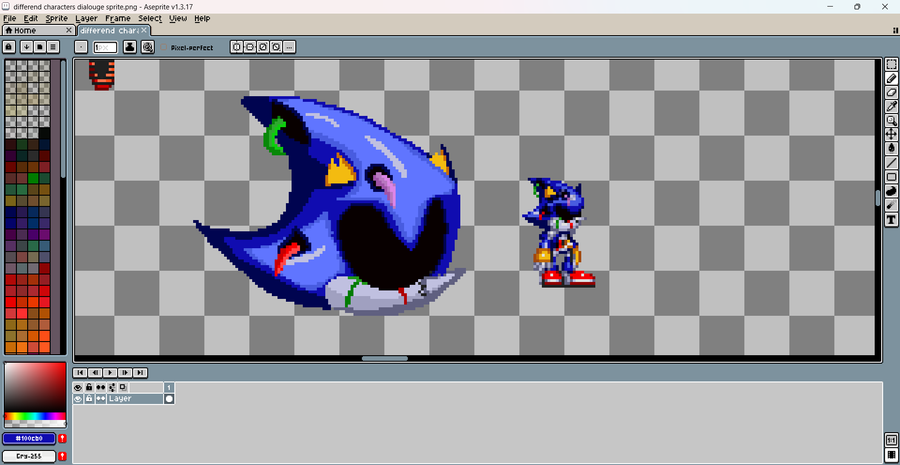Click the foreground color #100cb0 button
900x465 pixels.
tap(29, 439)
